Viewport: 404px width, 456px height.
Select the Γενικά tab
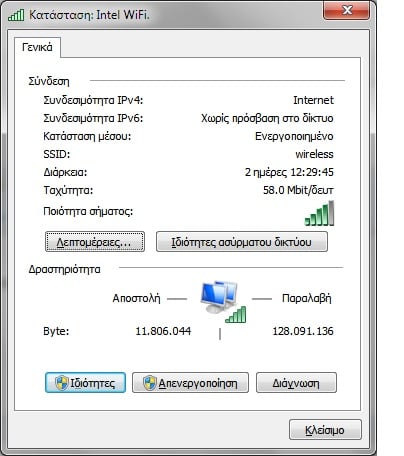tap(37, 47)
